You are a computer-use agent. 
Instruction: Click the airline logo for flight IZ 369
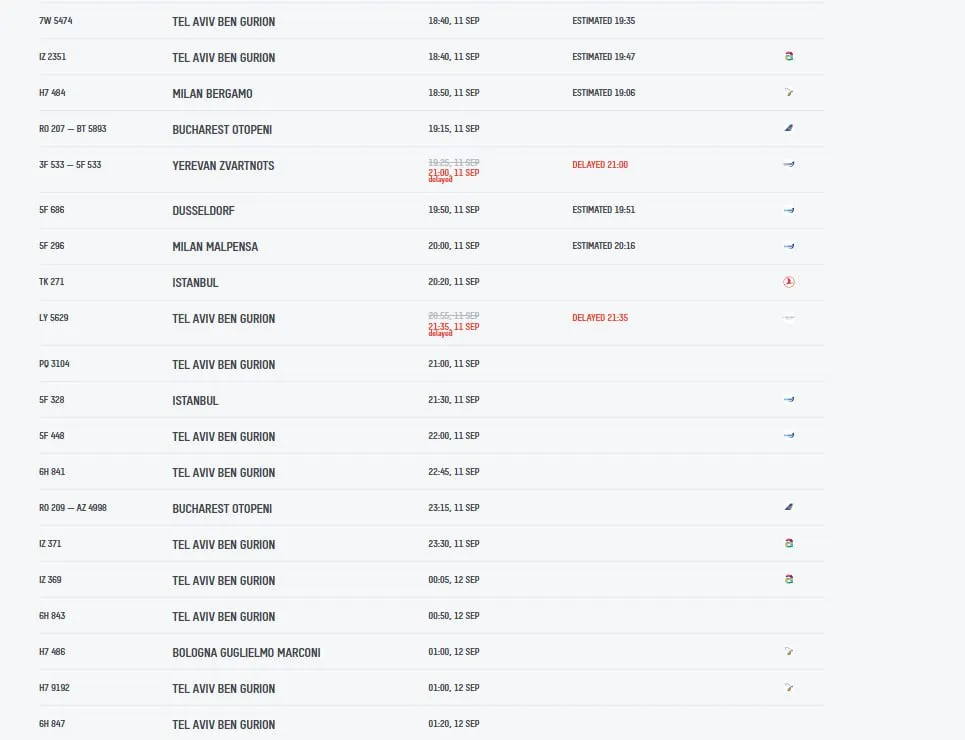click(x=789, y=579)
